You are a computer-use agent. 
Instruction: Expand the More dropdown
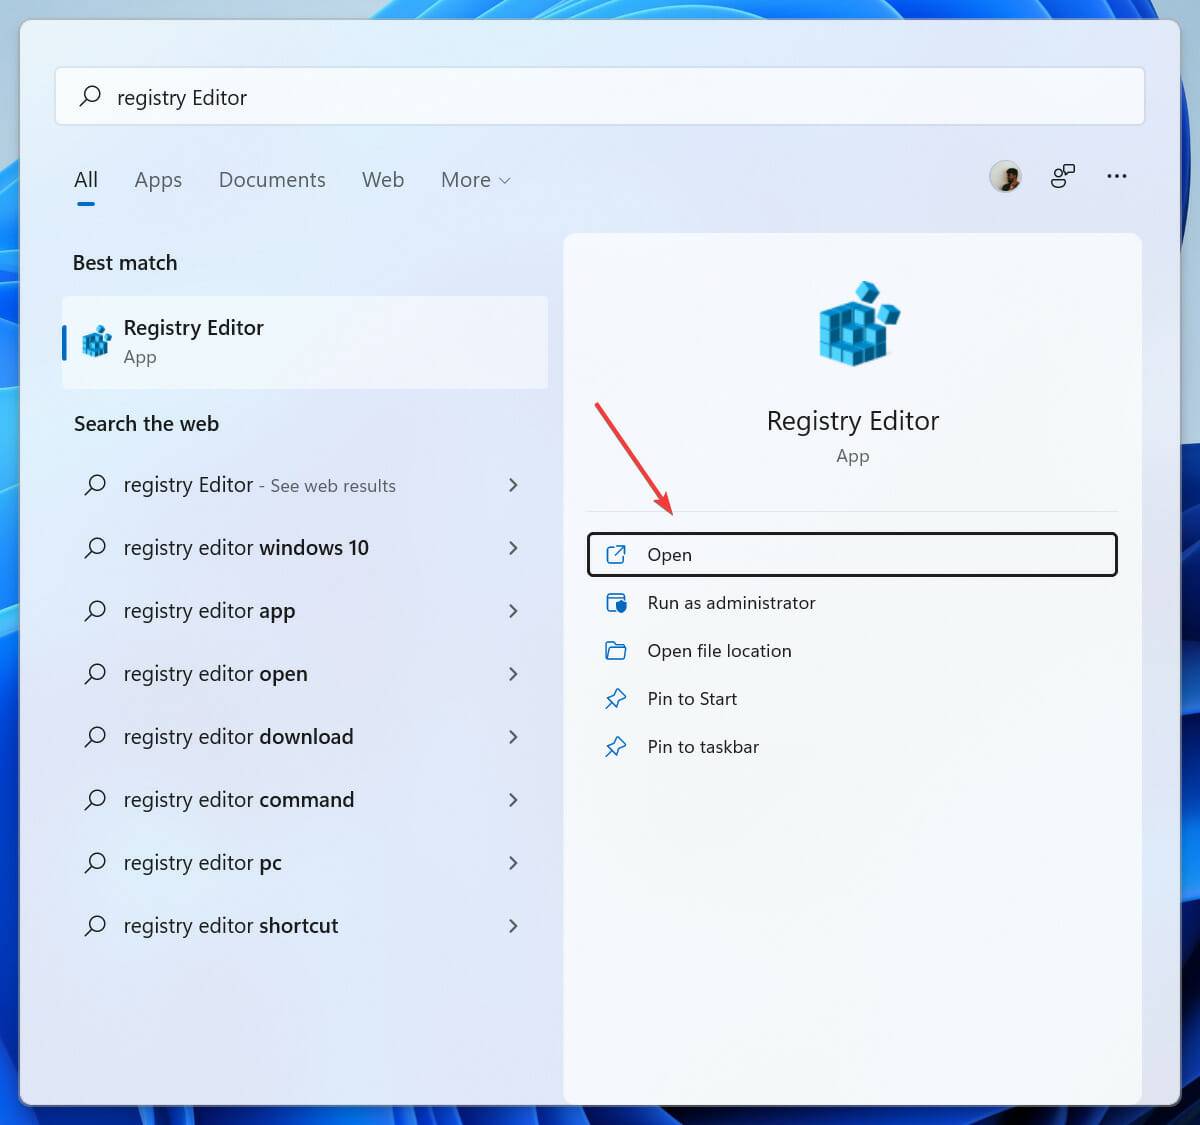point(476,180)
